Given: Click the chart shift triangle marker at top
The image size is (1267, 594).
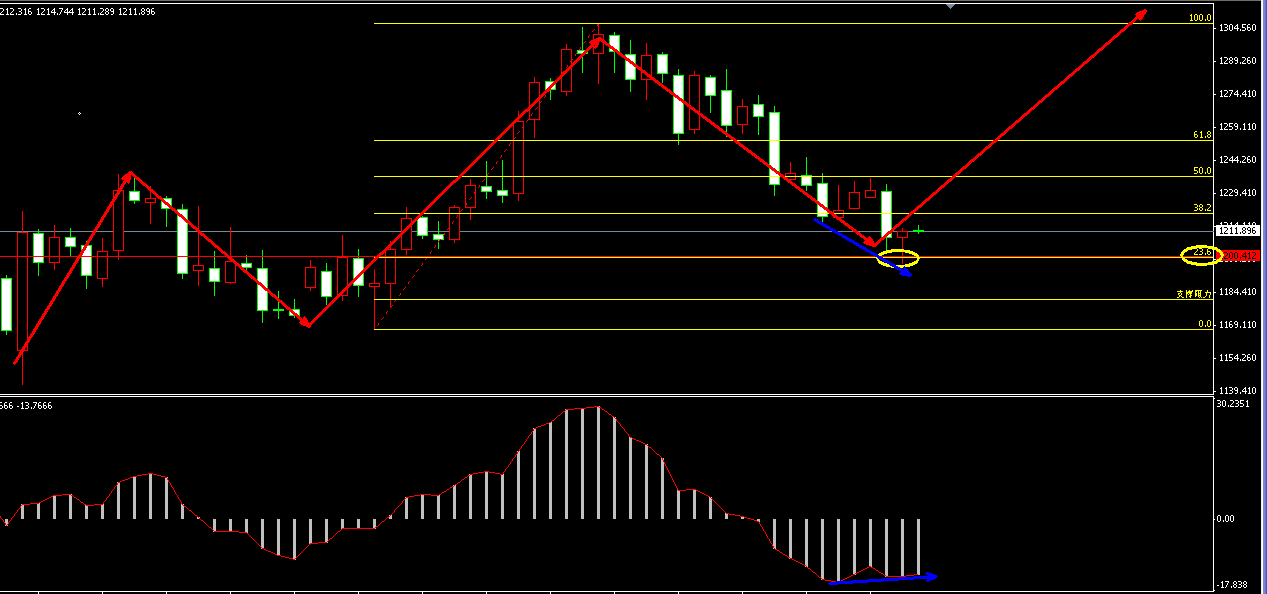Looking at the screenshot, I should [950, 5].
